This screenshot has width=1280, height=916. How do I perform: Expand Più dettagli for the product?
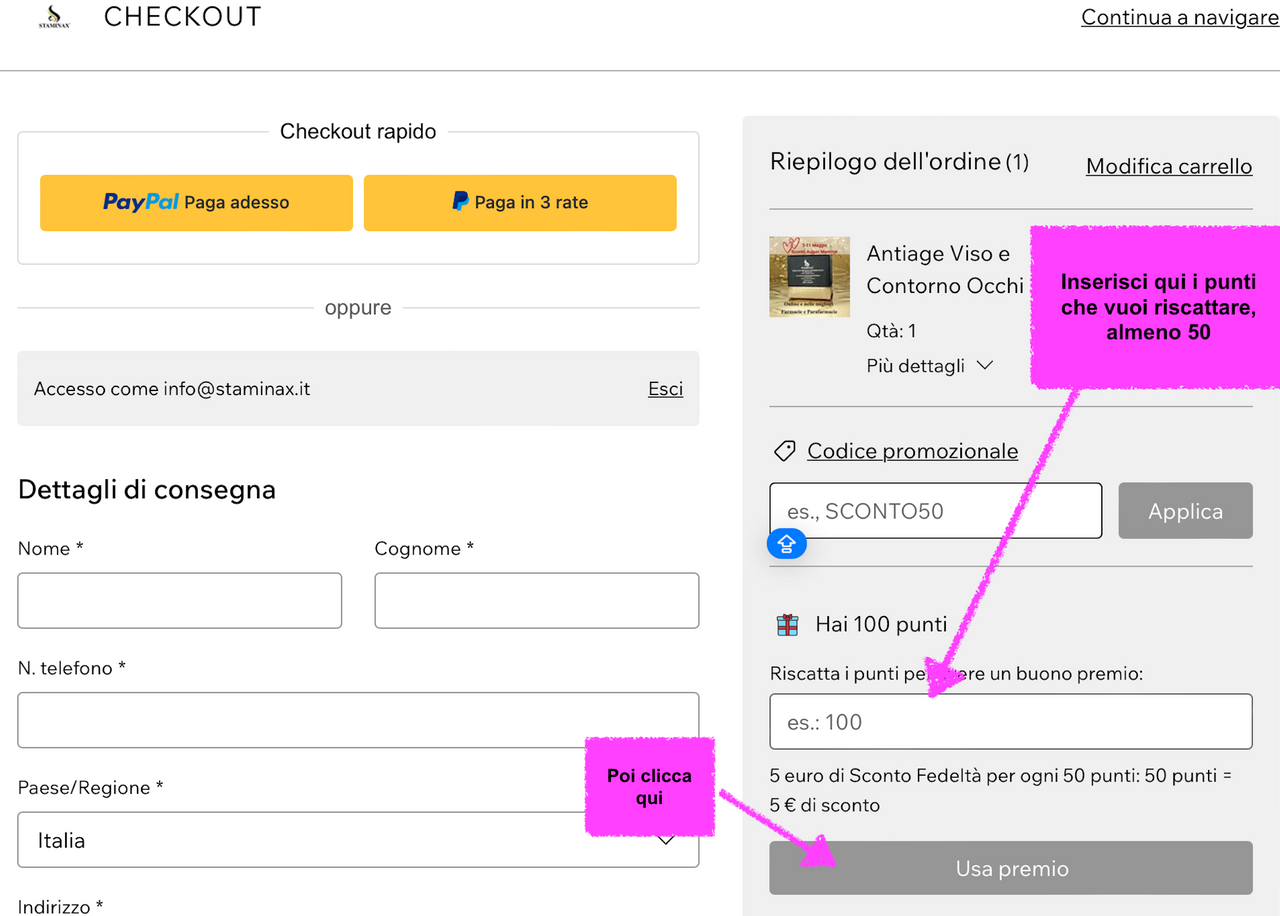(x=929, y=366)
